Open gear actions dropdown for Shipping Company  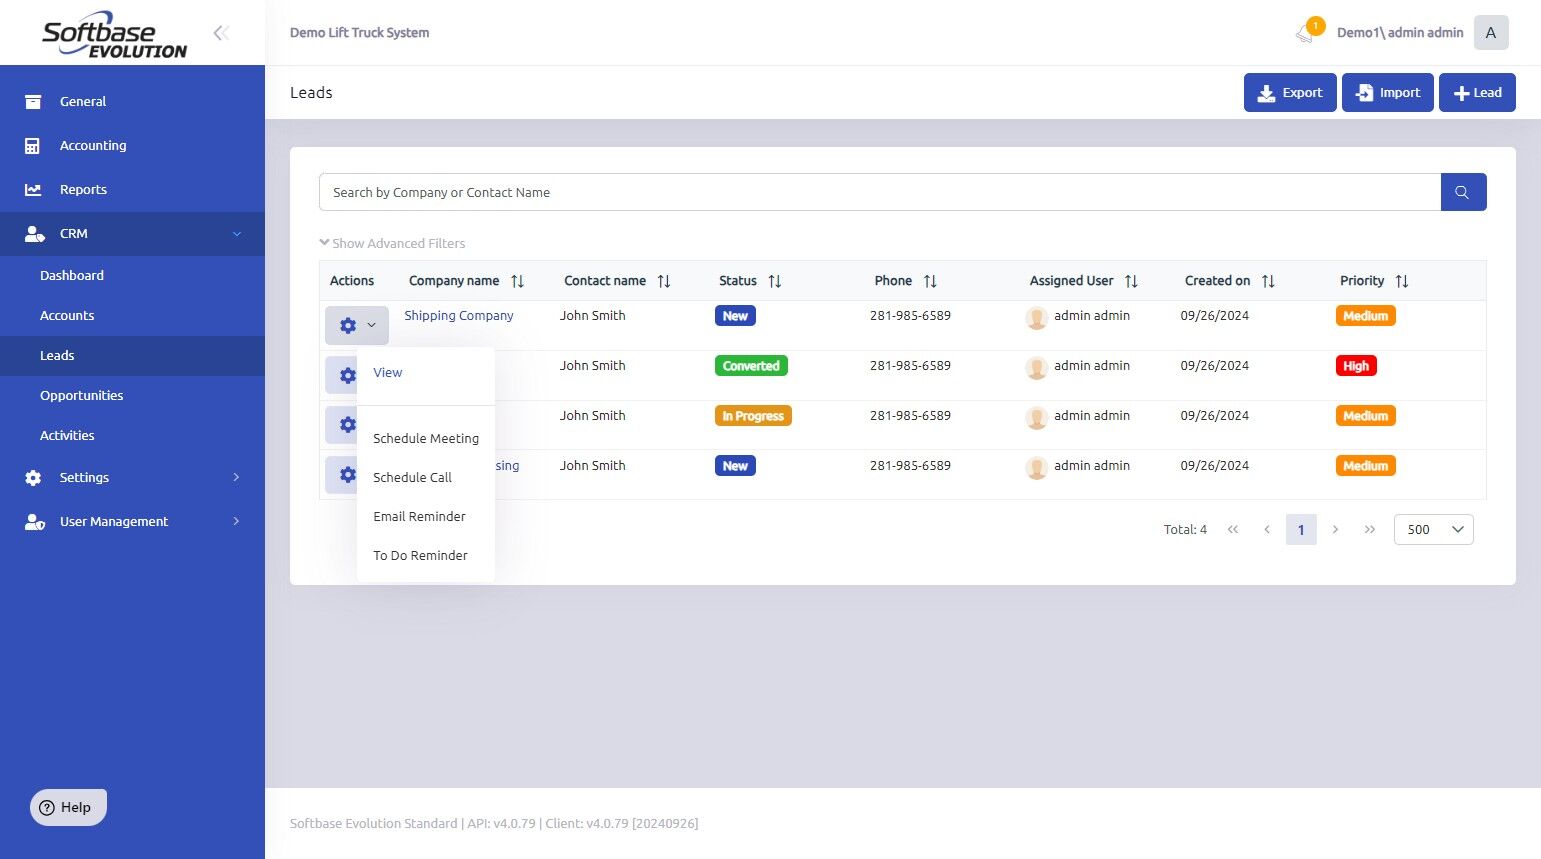pyautogui.click(x=357, y=325)
